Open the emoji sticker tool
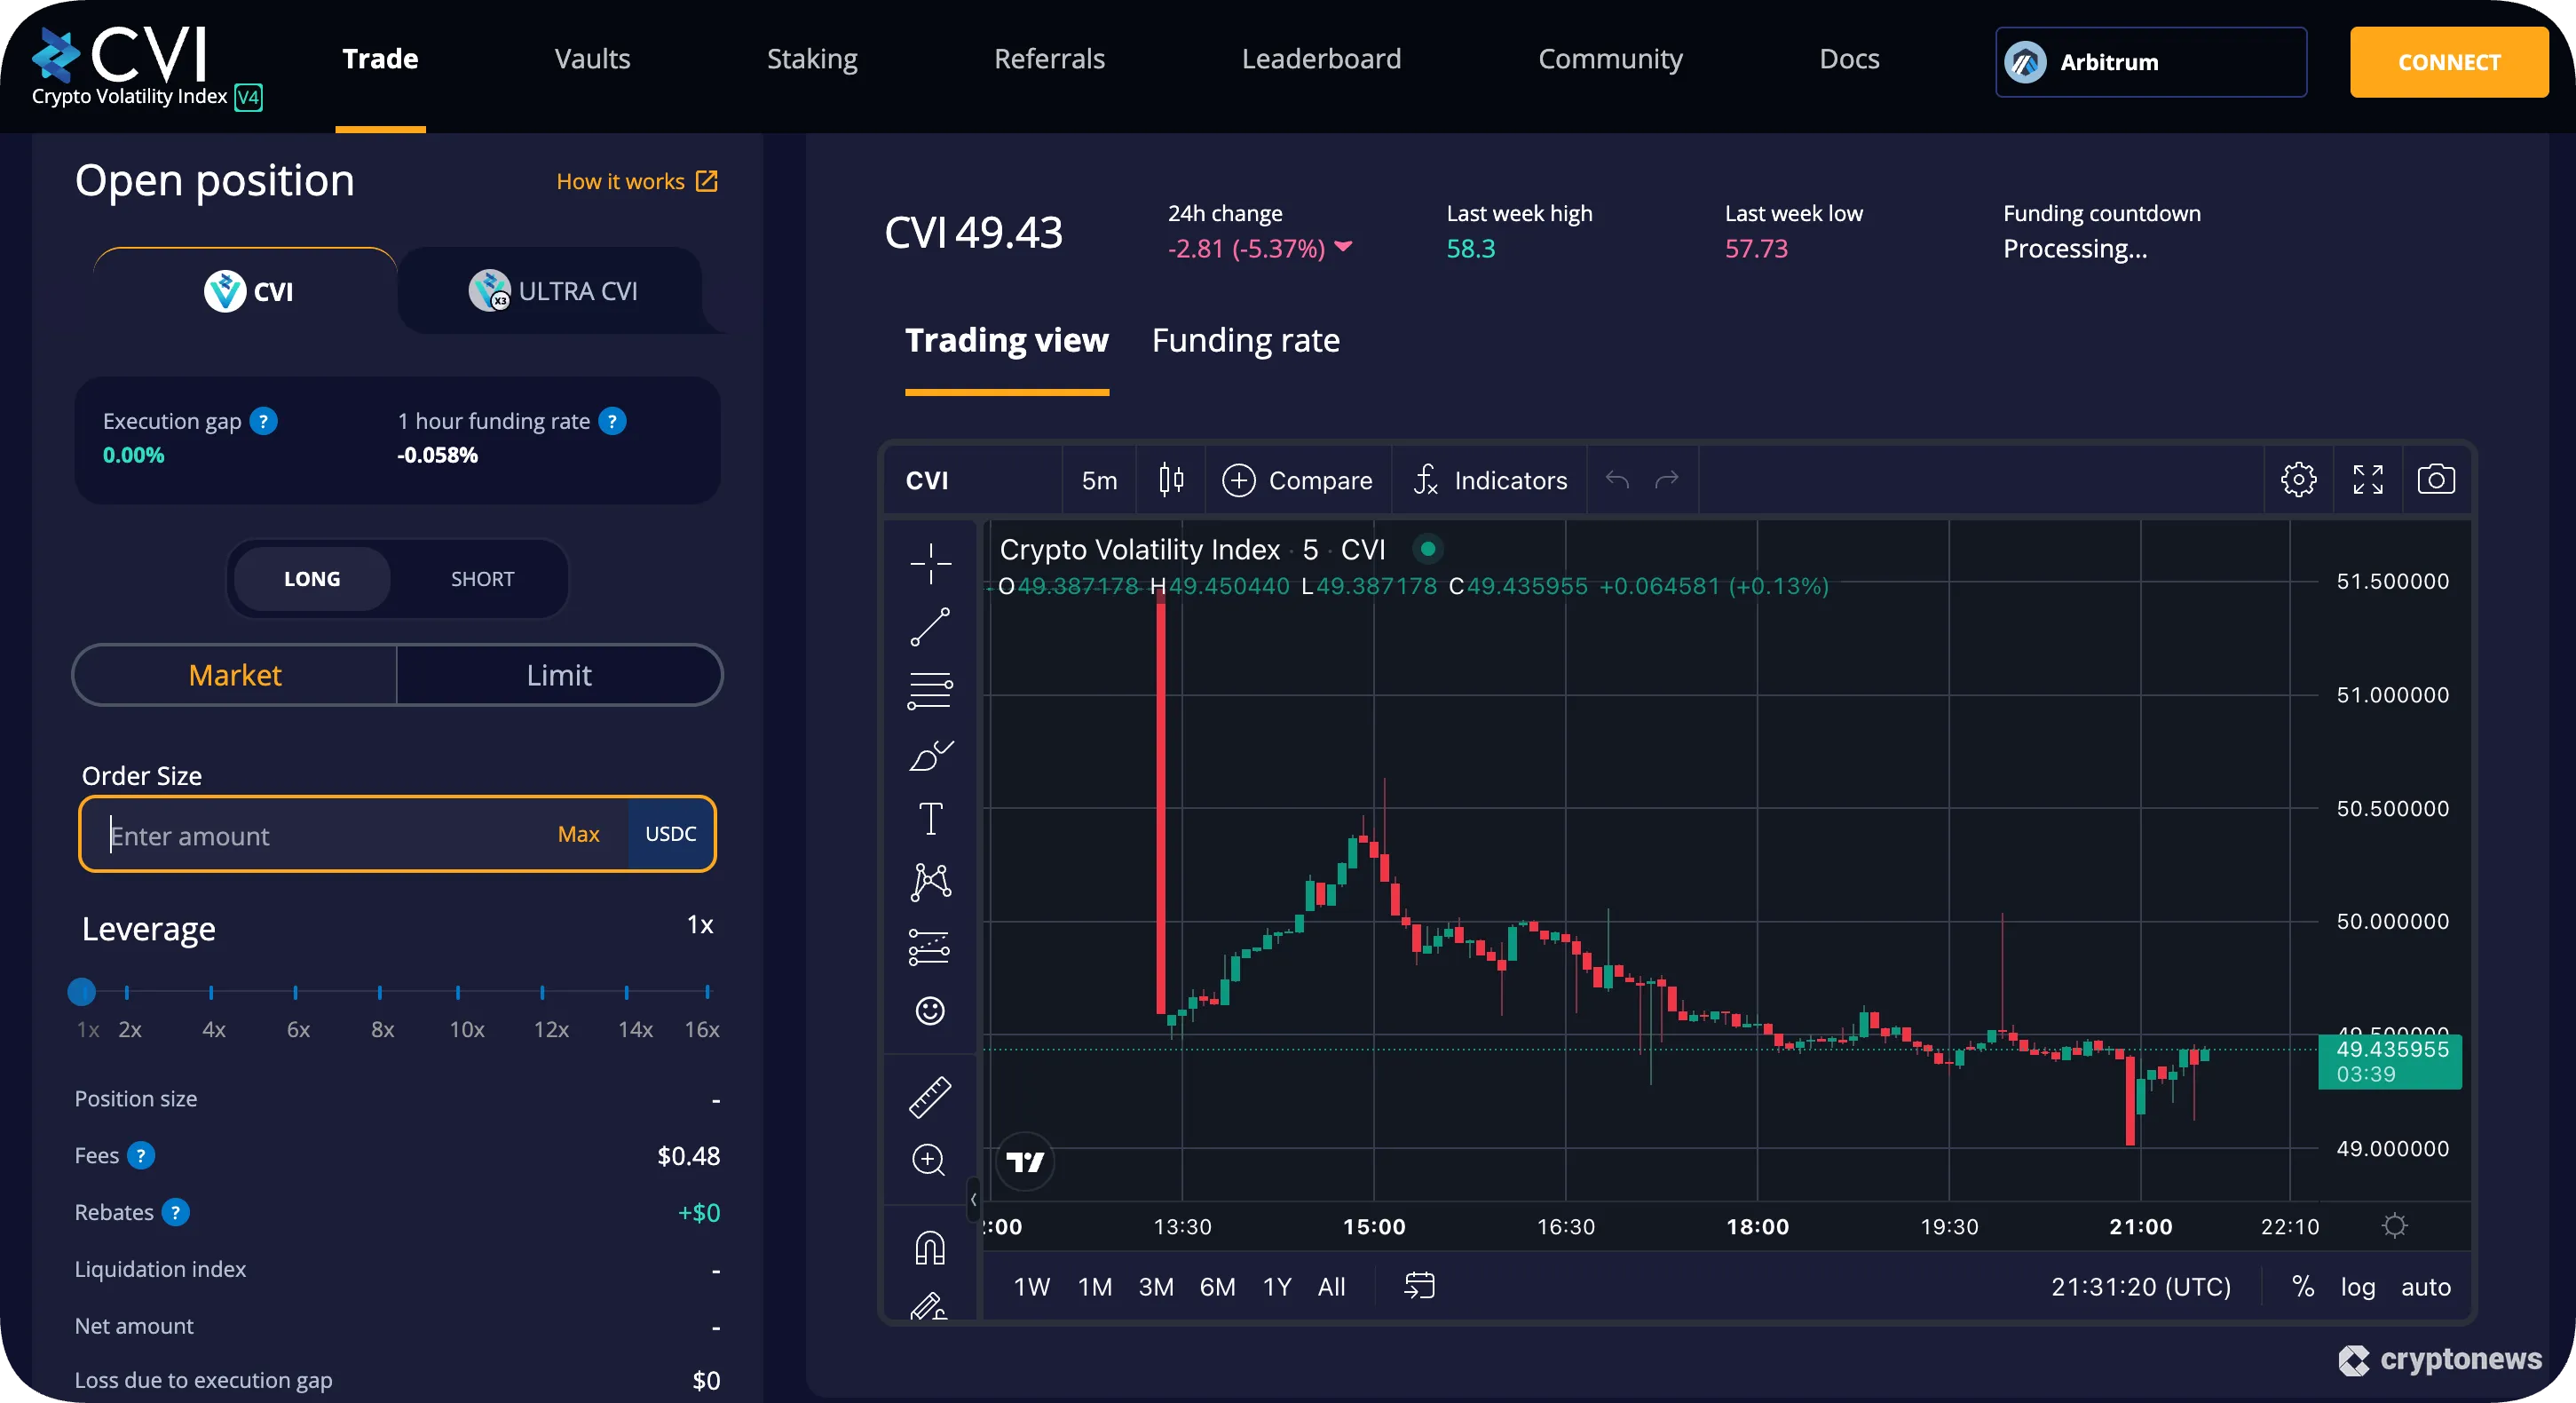 pos(930,1010)
